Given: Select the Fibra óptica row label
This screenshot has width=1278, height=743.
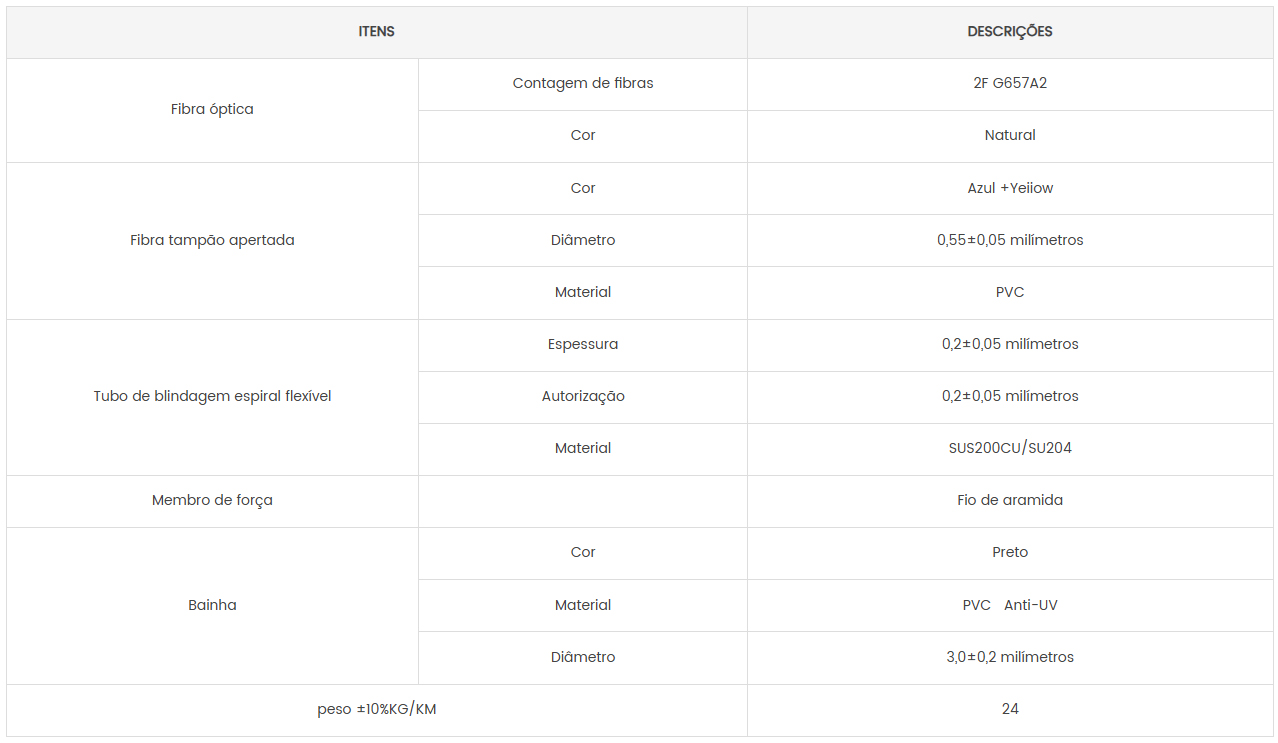Looking at the screenshot, I should pyautogui.click(x=212, y=110).
